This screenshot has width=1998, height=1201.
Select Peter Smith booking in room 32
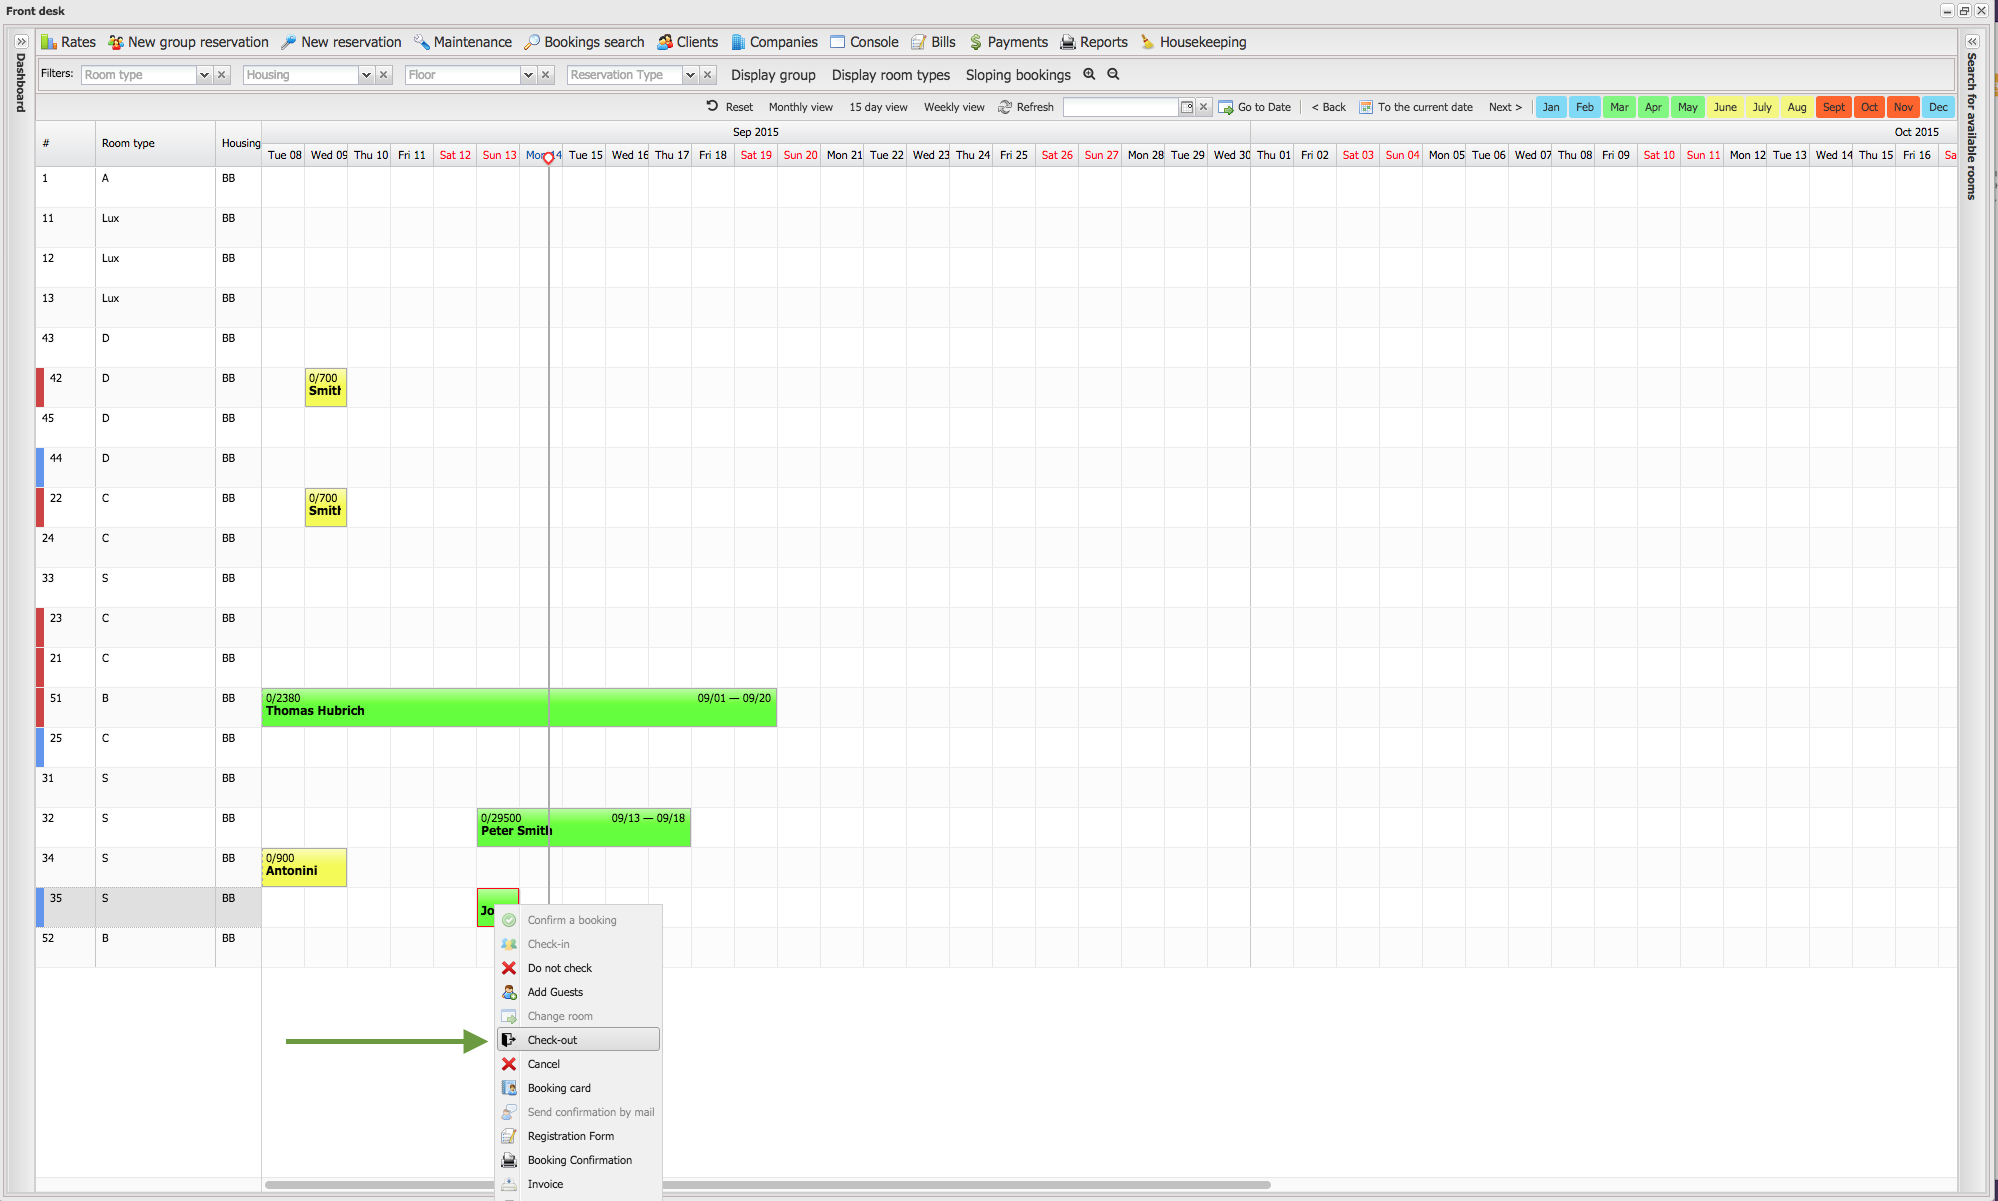(584, 827)
